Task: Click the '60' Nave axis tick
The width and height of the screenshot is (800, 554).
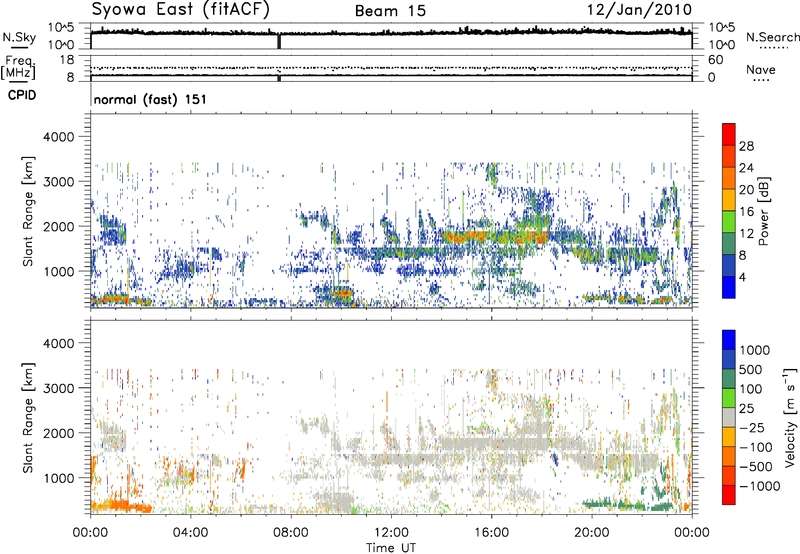Action: pos(716,60)
